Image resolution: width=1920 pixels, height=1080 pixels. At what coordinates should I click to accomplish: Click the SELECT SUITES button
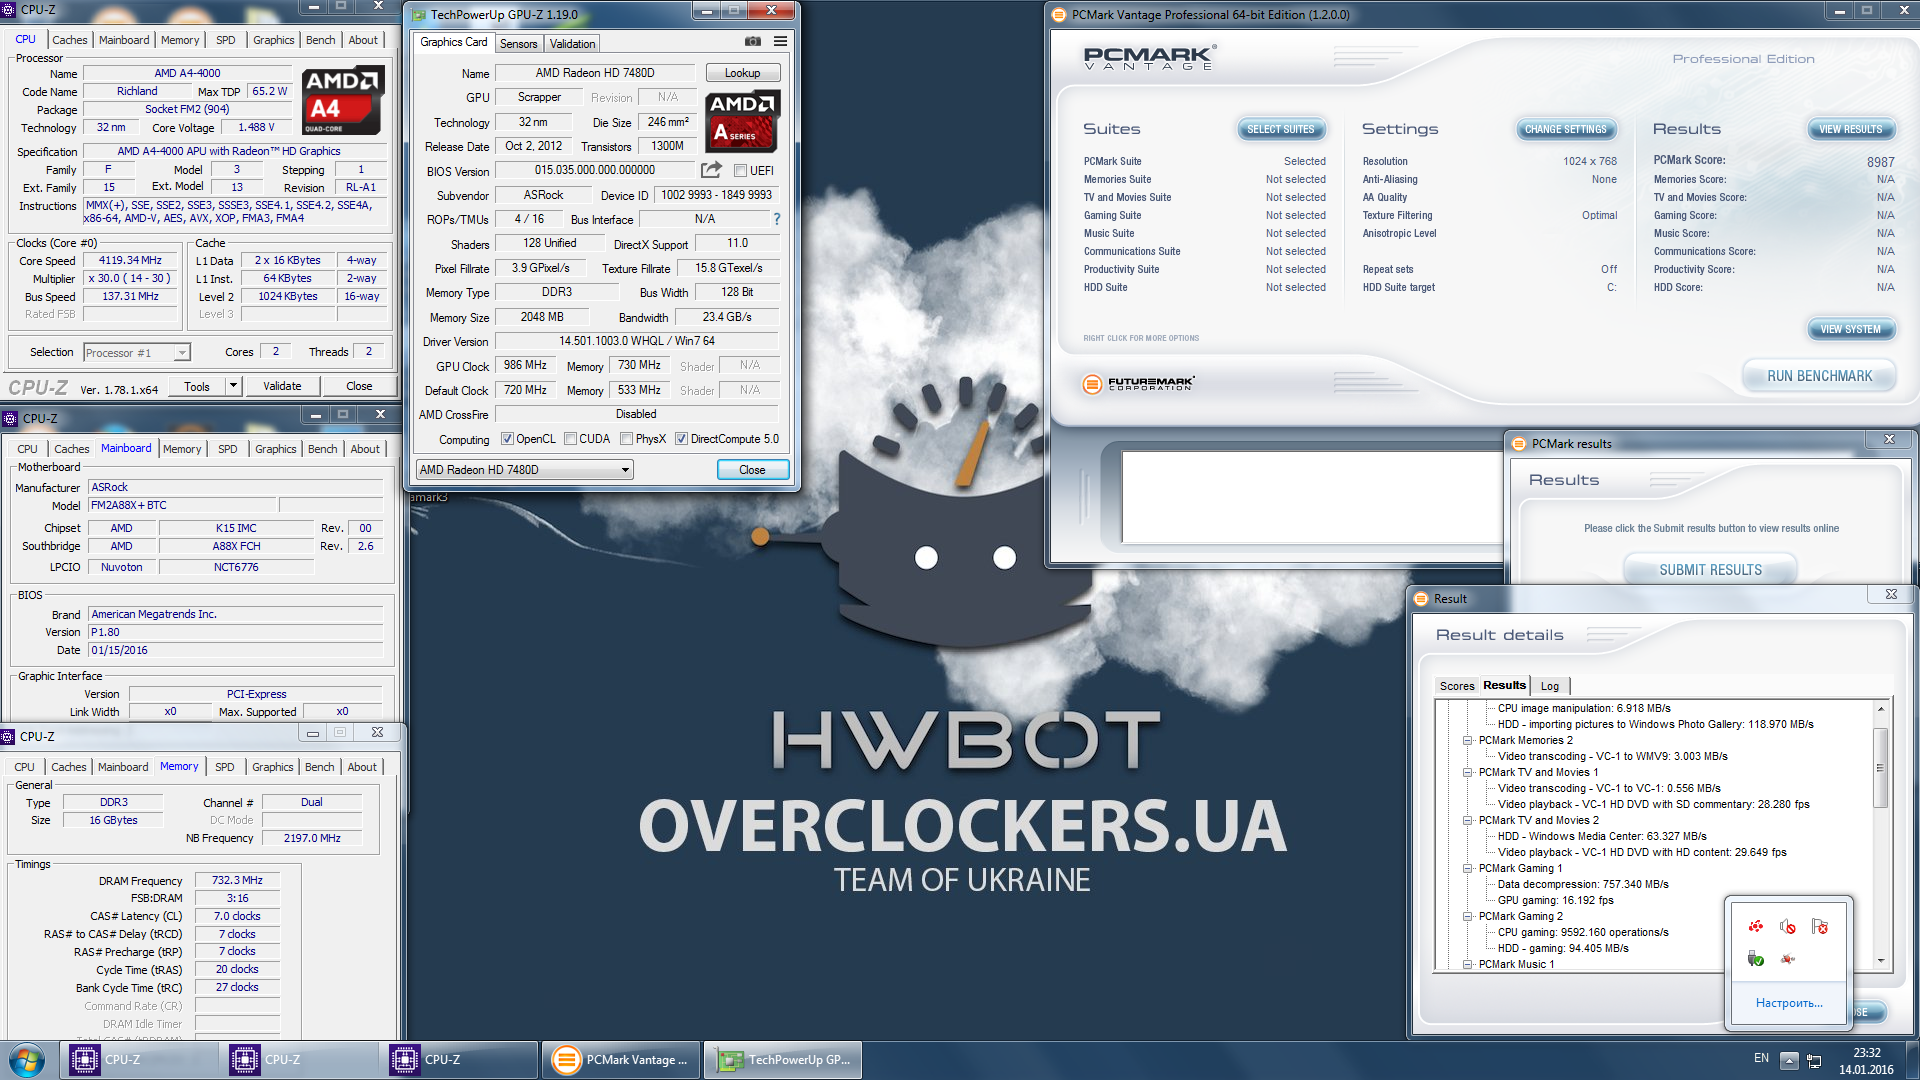coord(1280,129)
